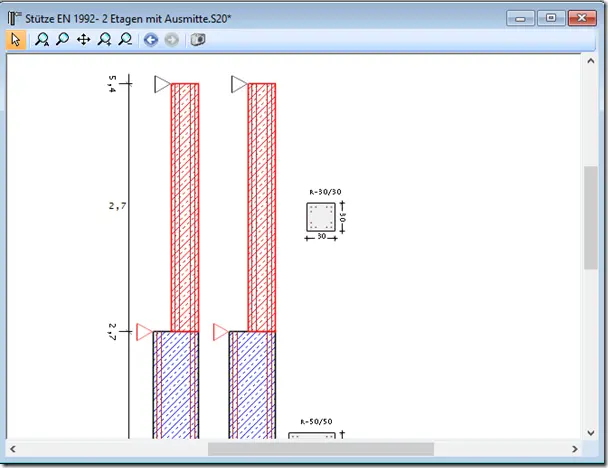
Task: Click the horizontal scrollbar right arrow
Action: 575,449
